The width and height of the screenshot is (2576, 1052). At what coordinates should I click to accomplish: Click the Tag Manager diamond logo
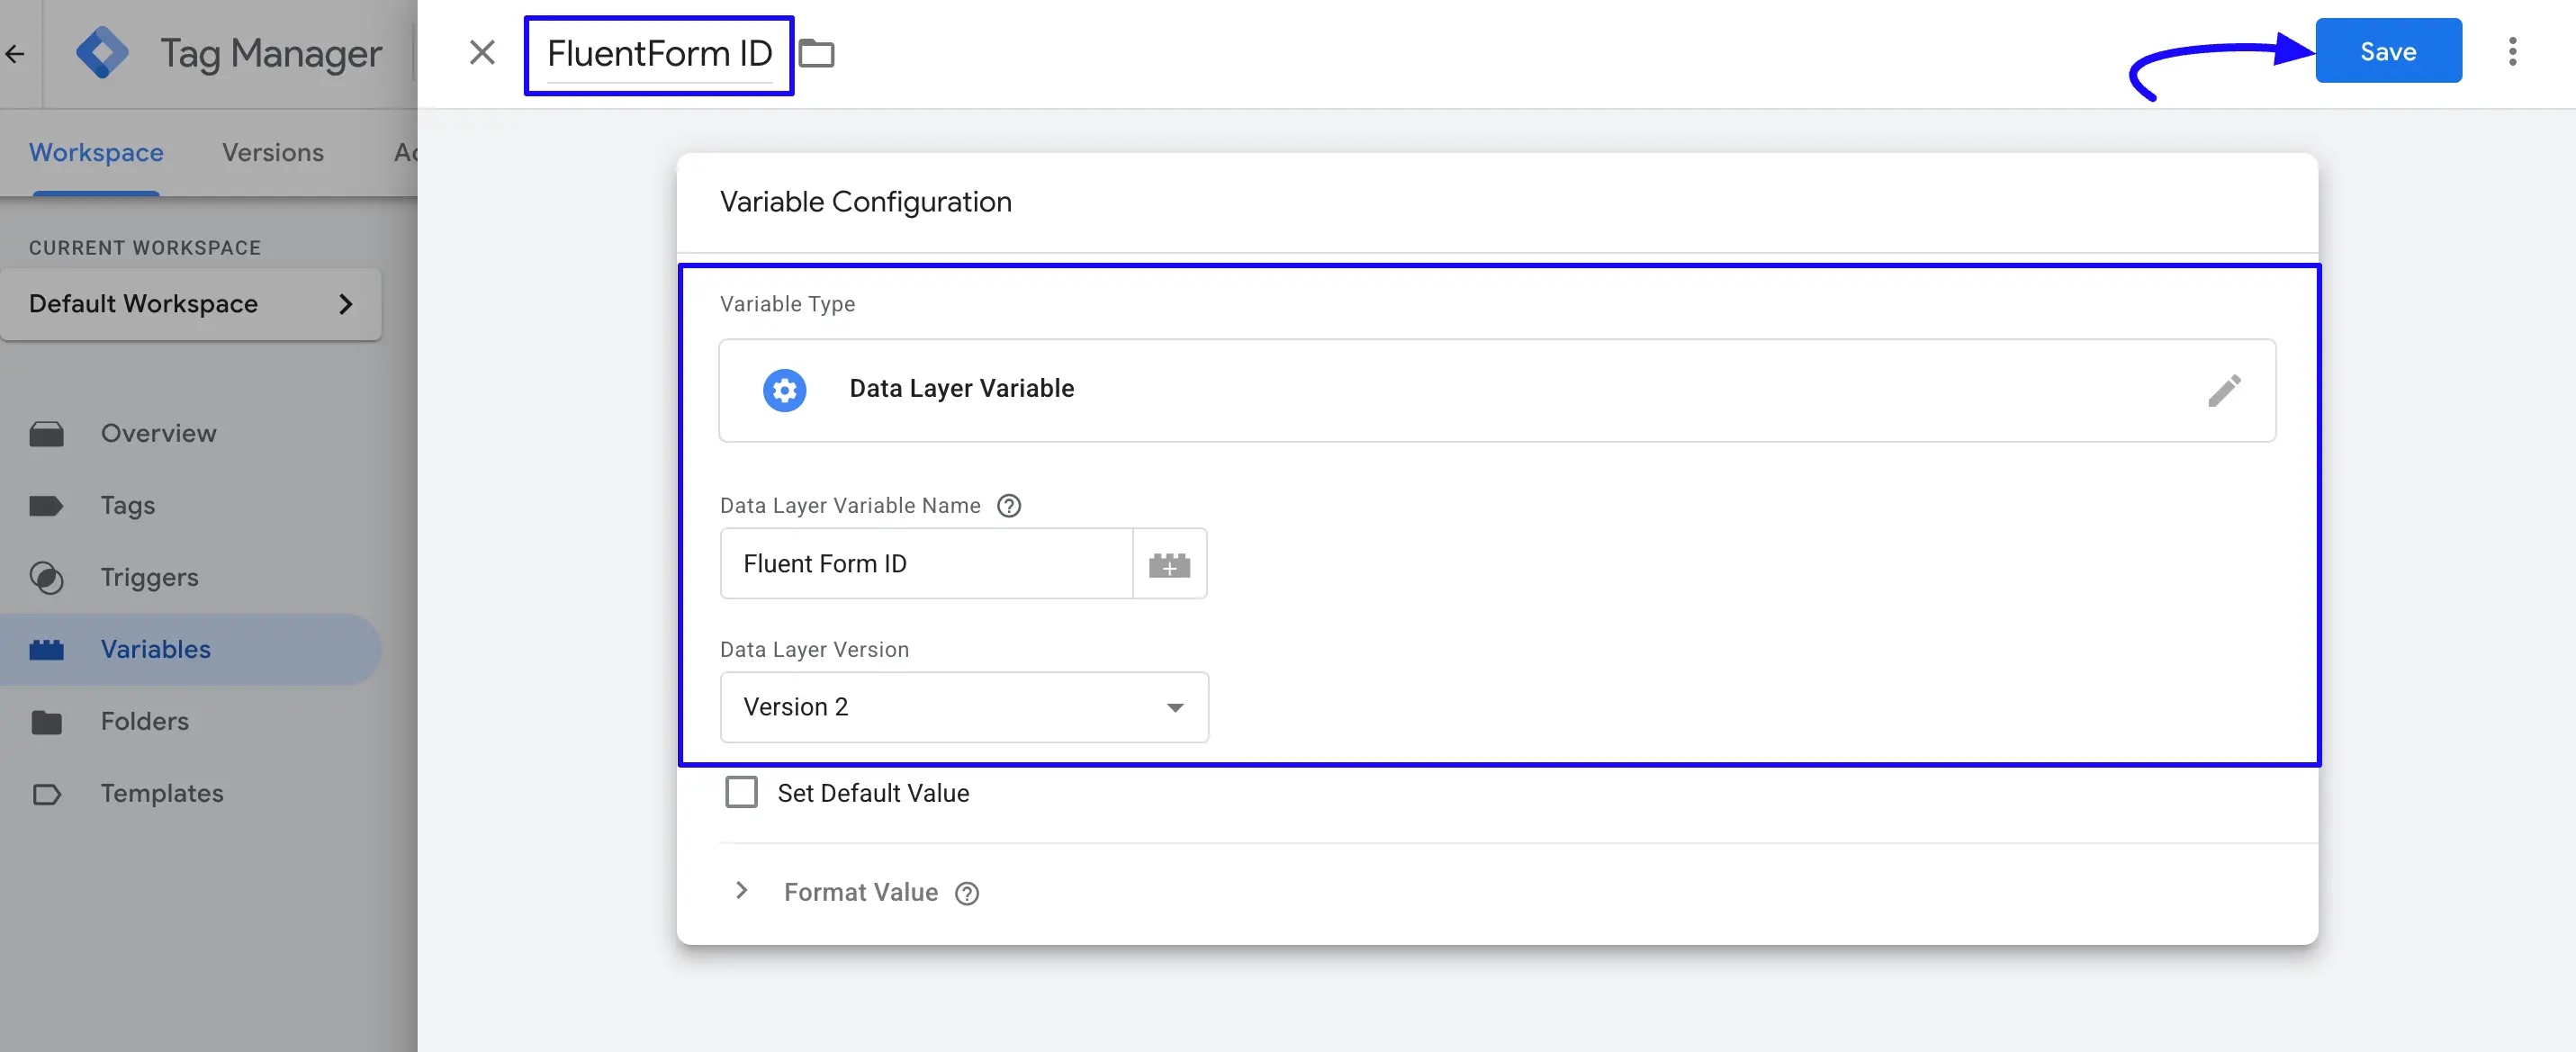pyautogui.click(x=102, y=53)
